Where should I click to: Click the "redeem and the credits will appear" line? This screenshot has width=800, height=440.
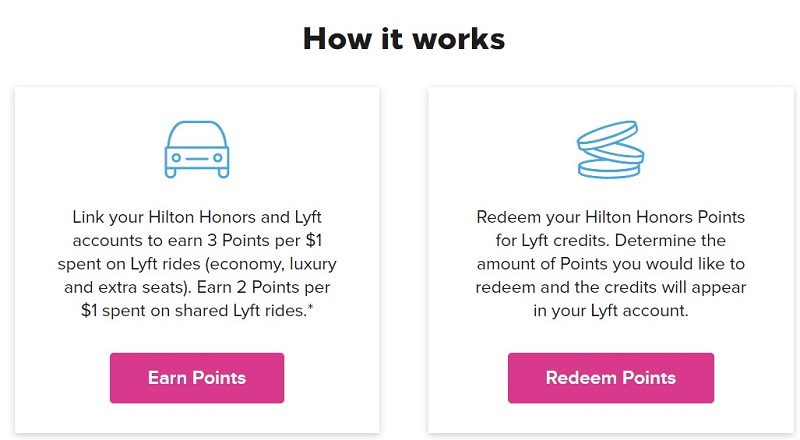click(611, 287)
